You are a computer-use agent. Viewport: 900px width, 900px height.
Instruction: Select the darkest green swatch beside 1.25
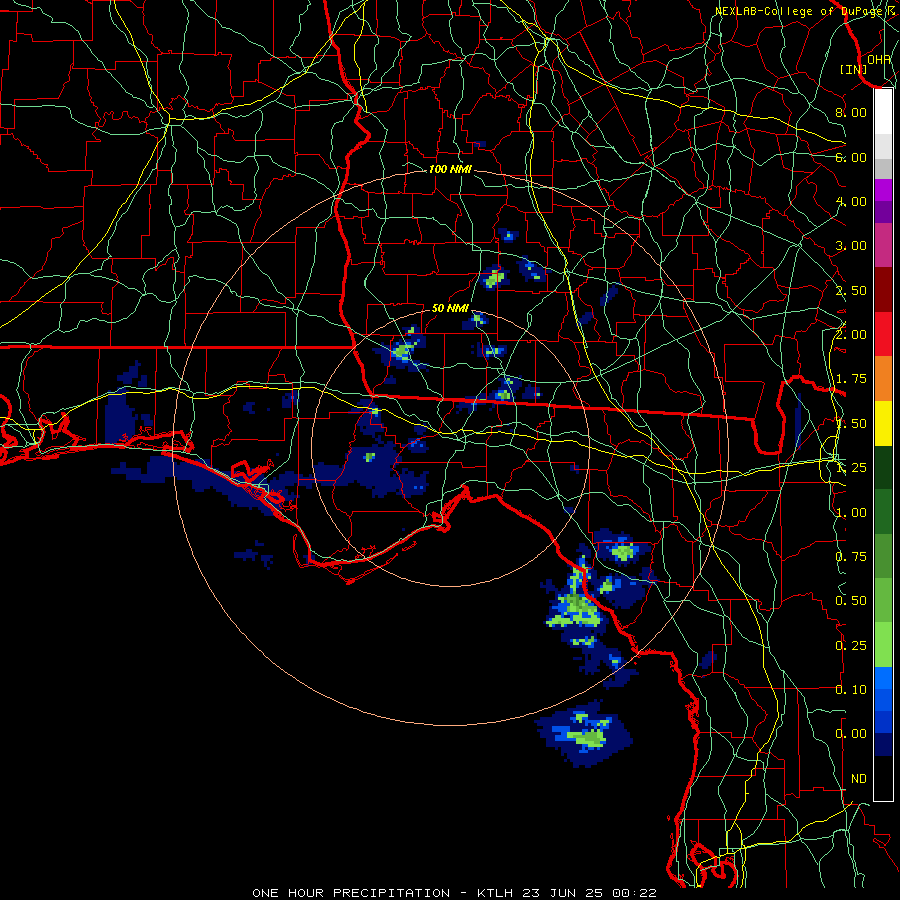click(x=883, y=467)
